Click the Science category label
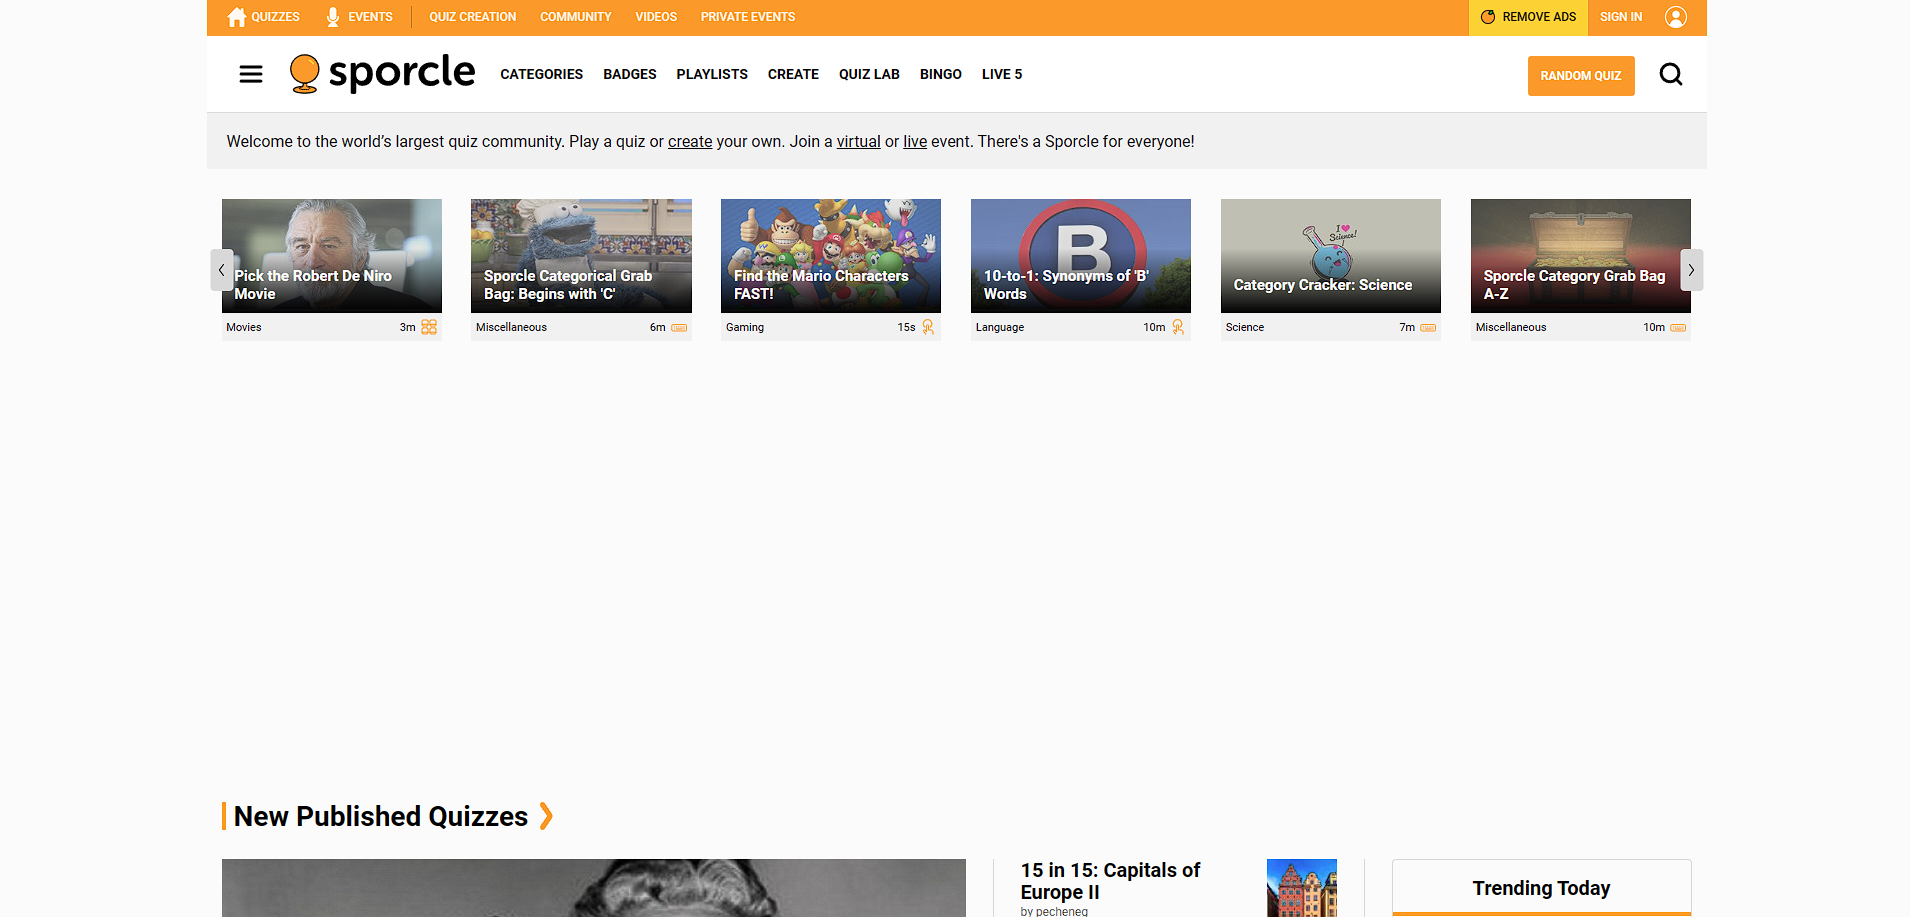1910x917 pixels. coord(1245,327)
